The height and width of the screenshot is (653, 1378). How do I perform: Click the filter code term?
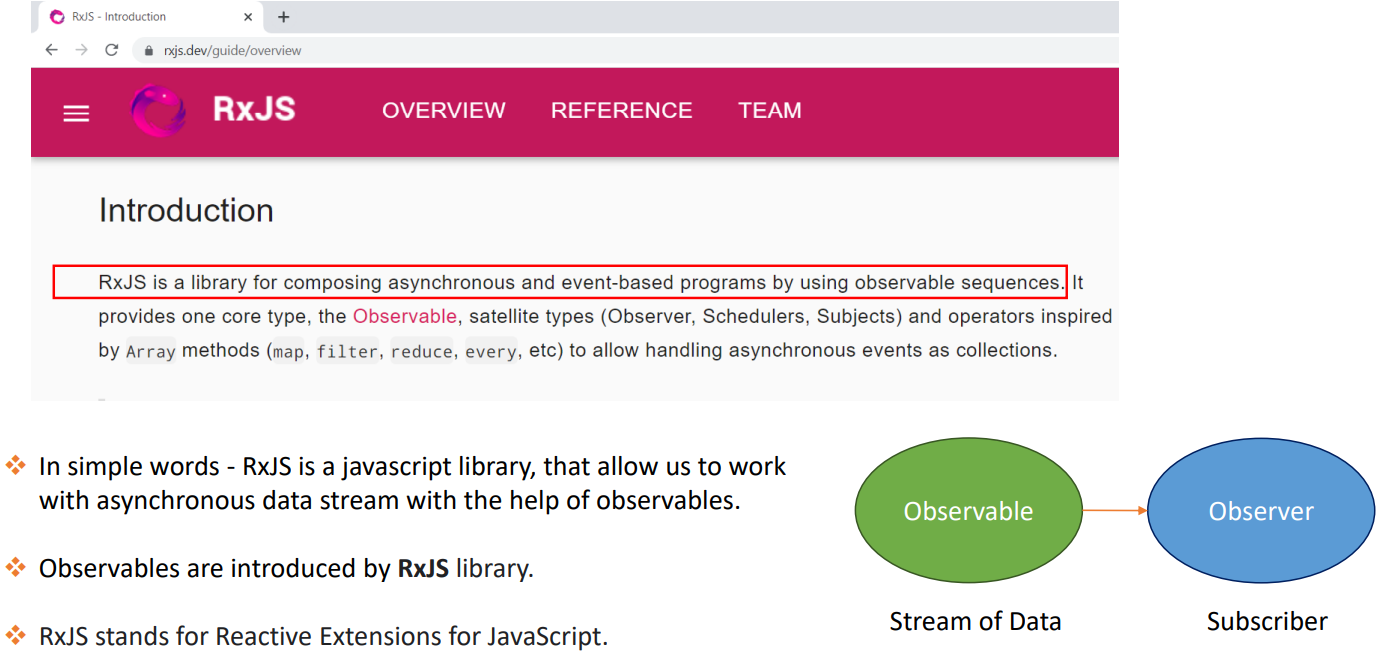point(348,352)
